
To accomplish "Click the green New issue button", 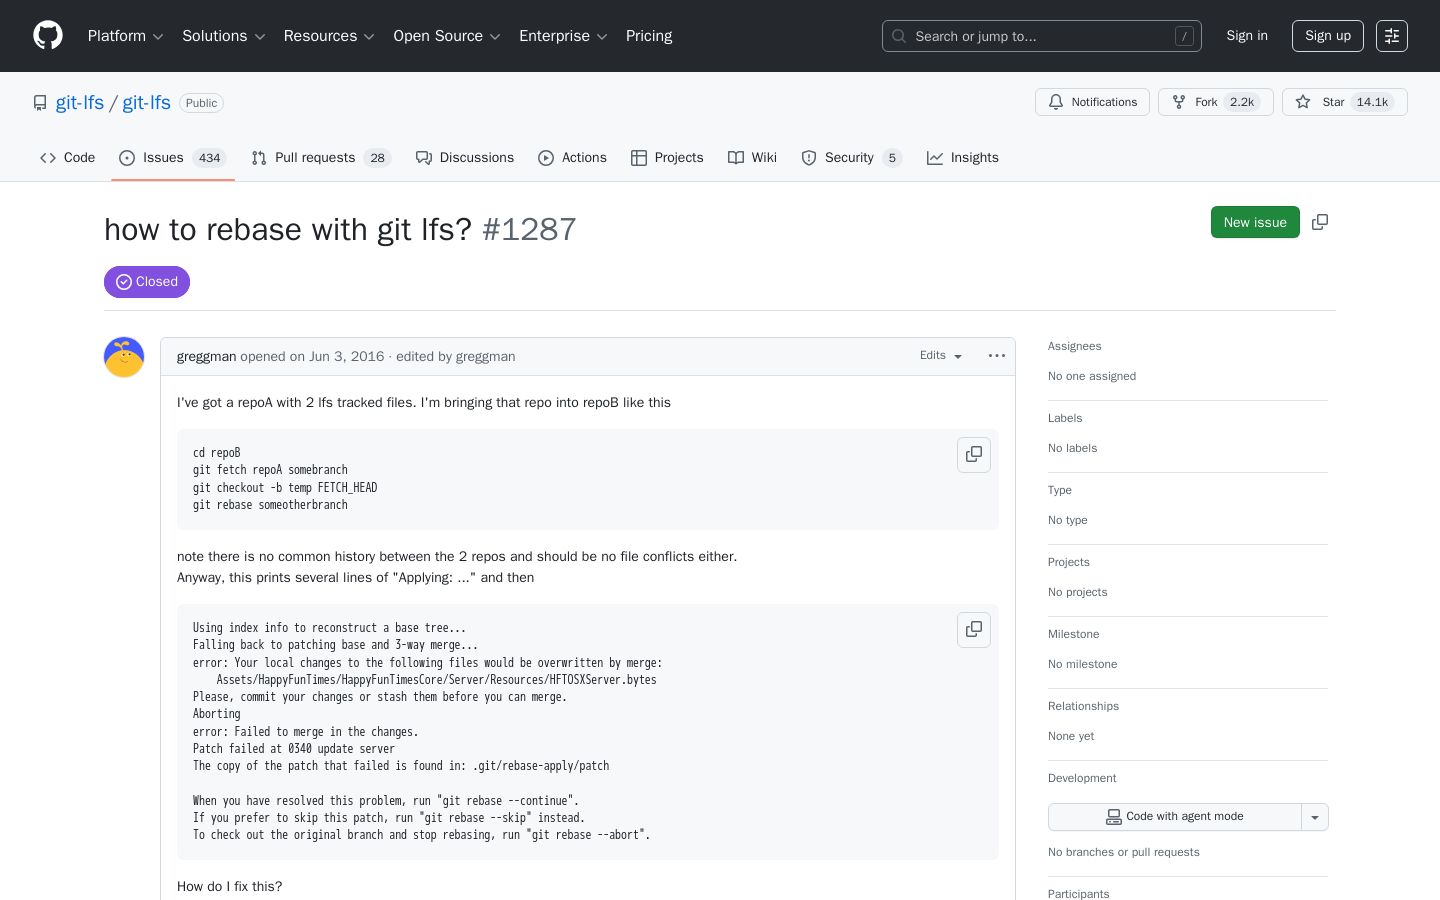I will click(1255, 222).
